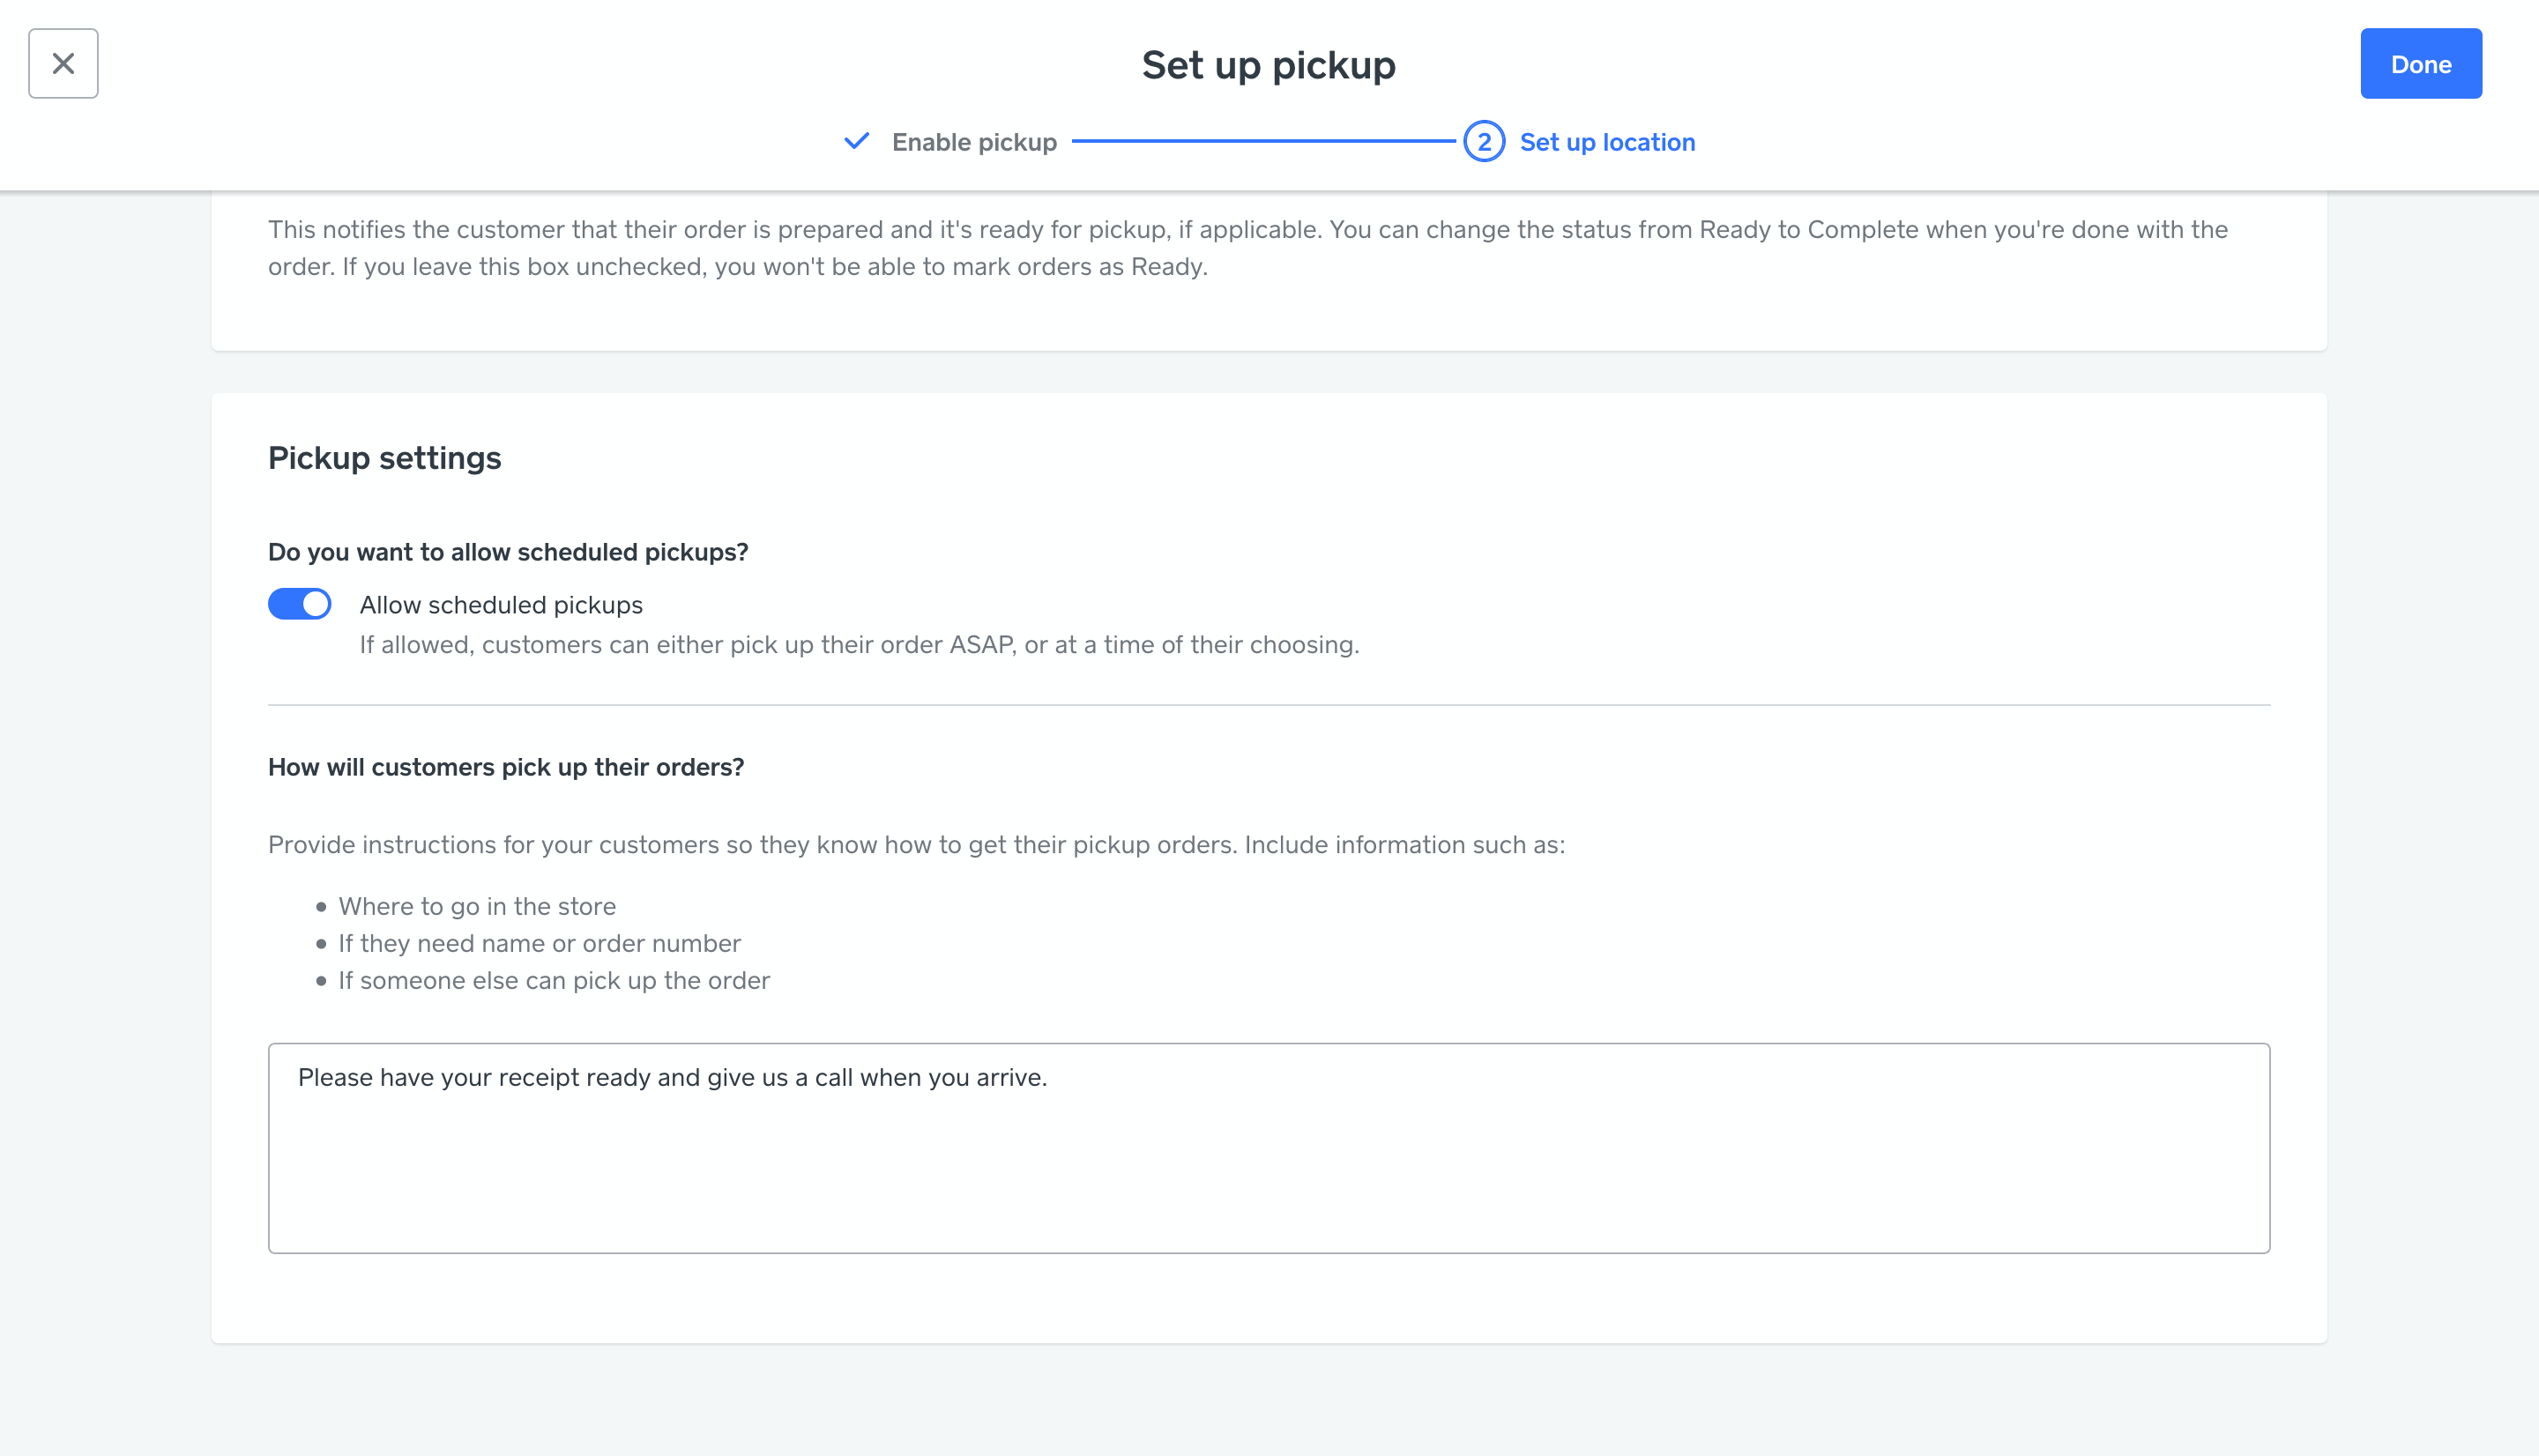The image size is (2539, 1456).
Task: Click the receipt instructions text in the field
Action: click(672, 1077)
